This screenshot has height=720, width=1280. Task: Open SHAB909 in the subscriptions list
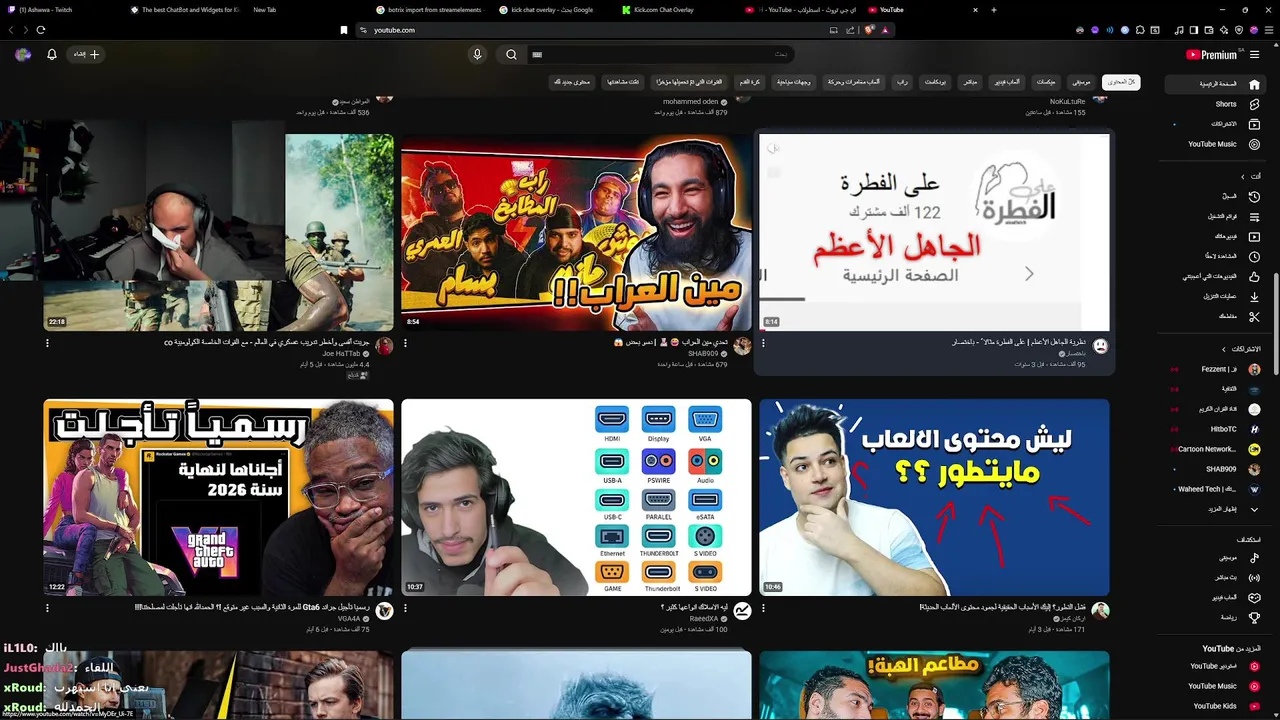coord(1217,469)
